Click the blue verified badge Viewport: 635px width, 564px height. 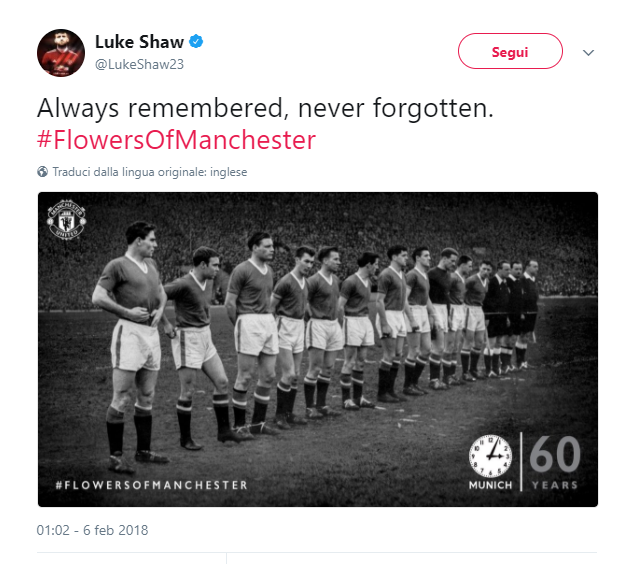196,41
